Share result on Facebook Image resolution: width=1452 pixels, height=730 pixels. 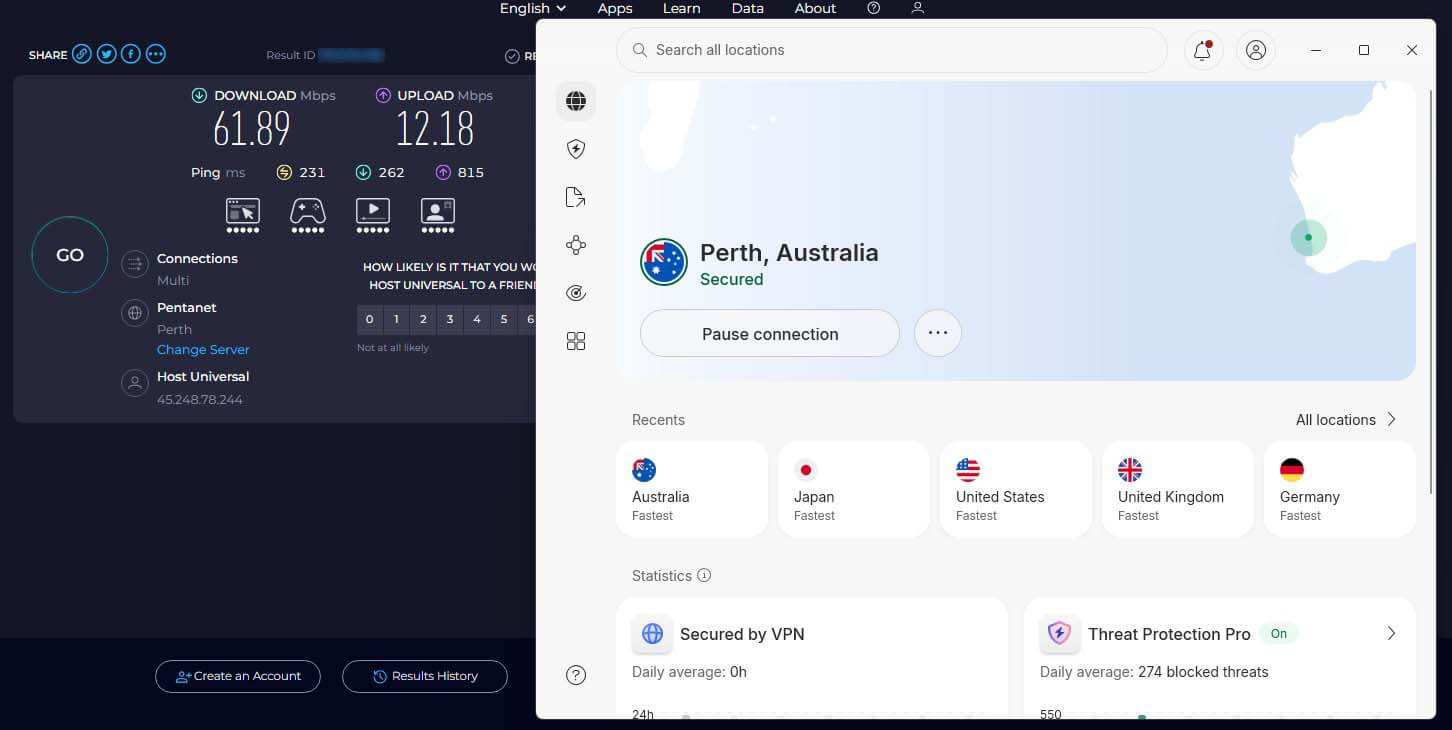click(131, 54)
